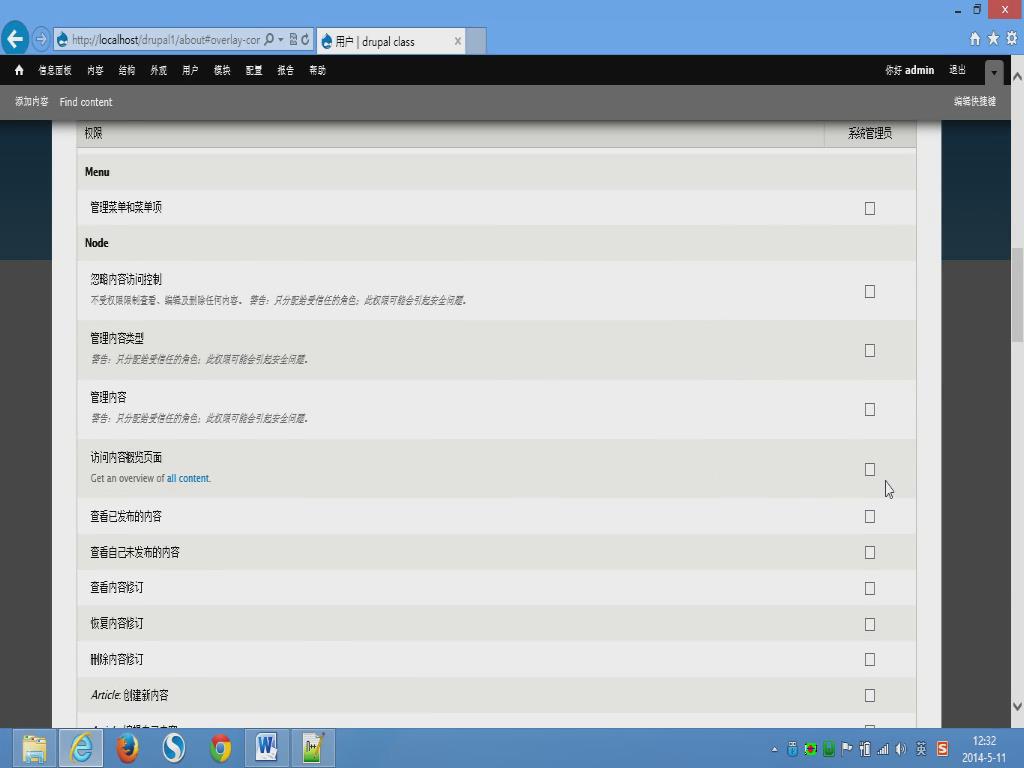Screen dimensions: 1024x768
Task: Open the 信息面板 admin menu
Action: click(x=55, y=70)
